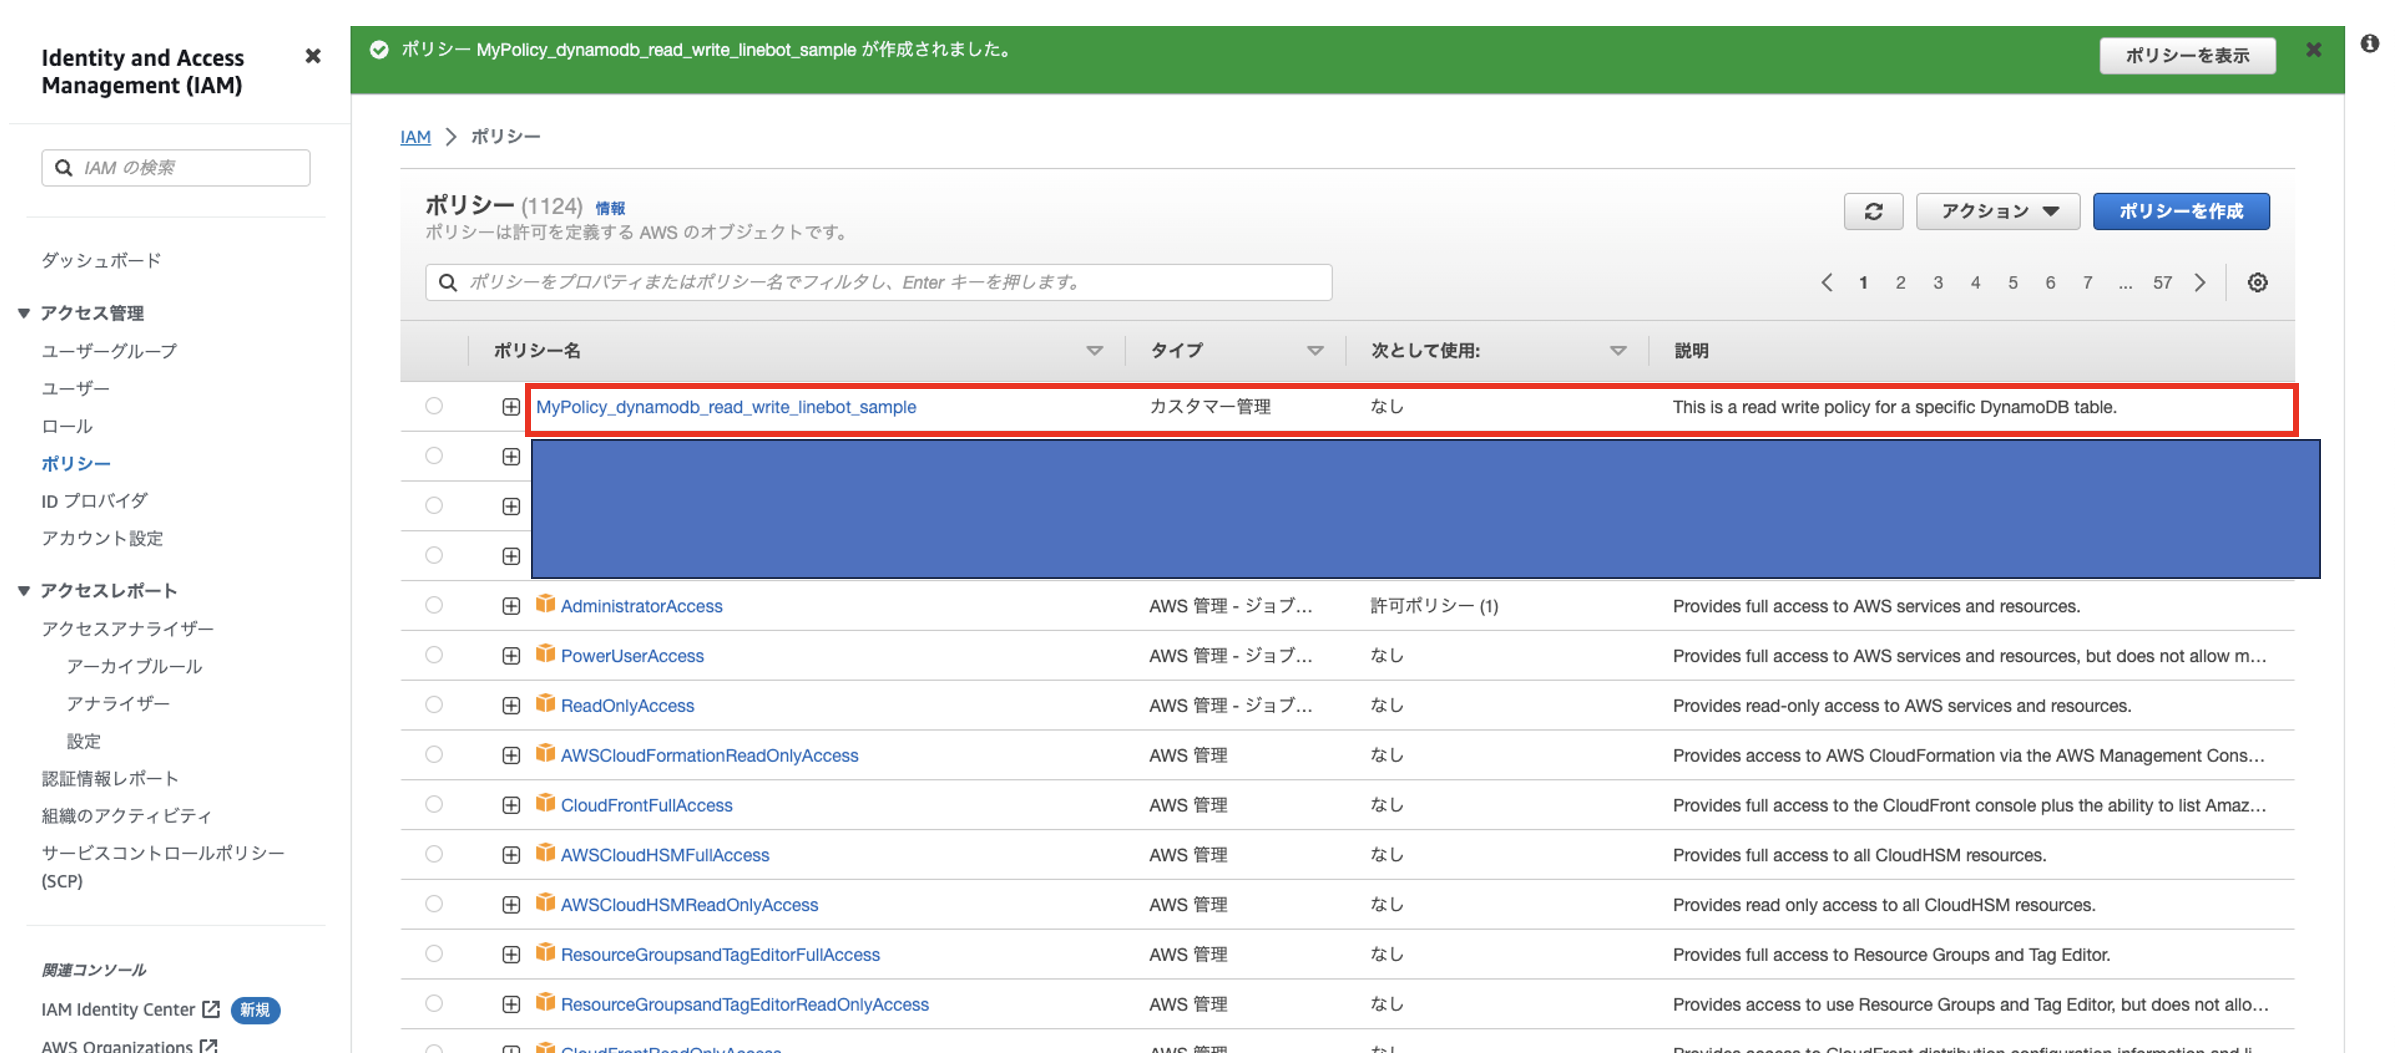This screenshot has height=1058, width=2398.
Task: Open the アクション dropdown menu
Action: 1997,211
